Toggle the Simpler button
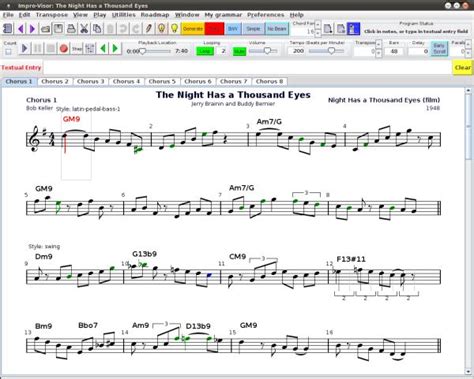Viewport: 474px width, 379px height. pyautogui.click(x=253, y=29)
